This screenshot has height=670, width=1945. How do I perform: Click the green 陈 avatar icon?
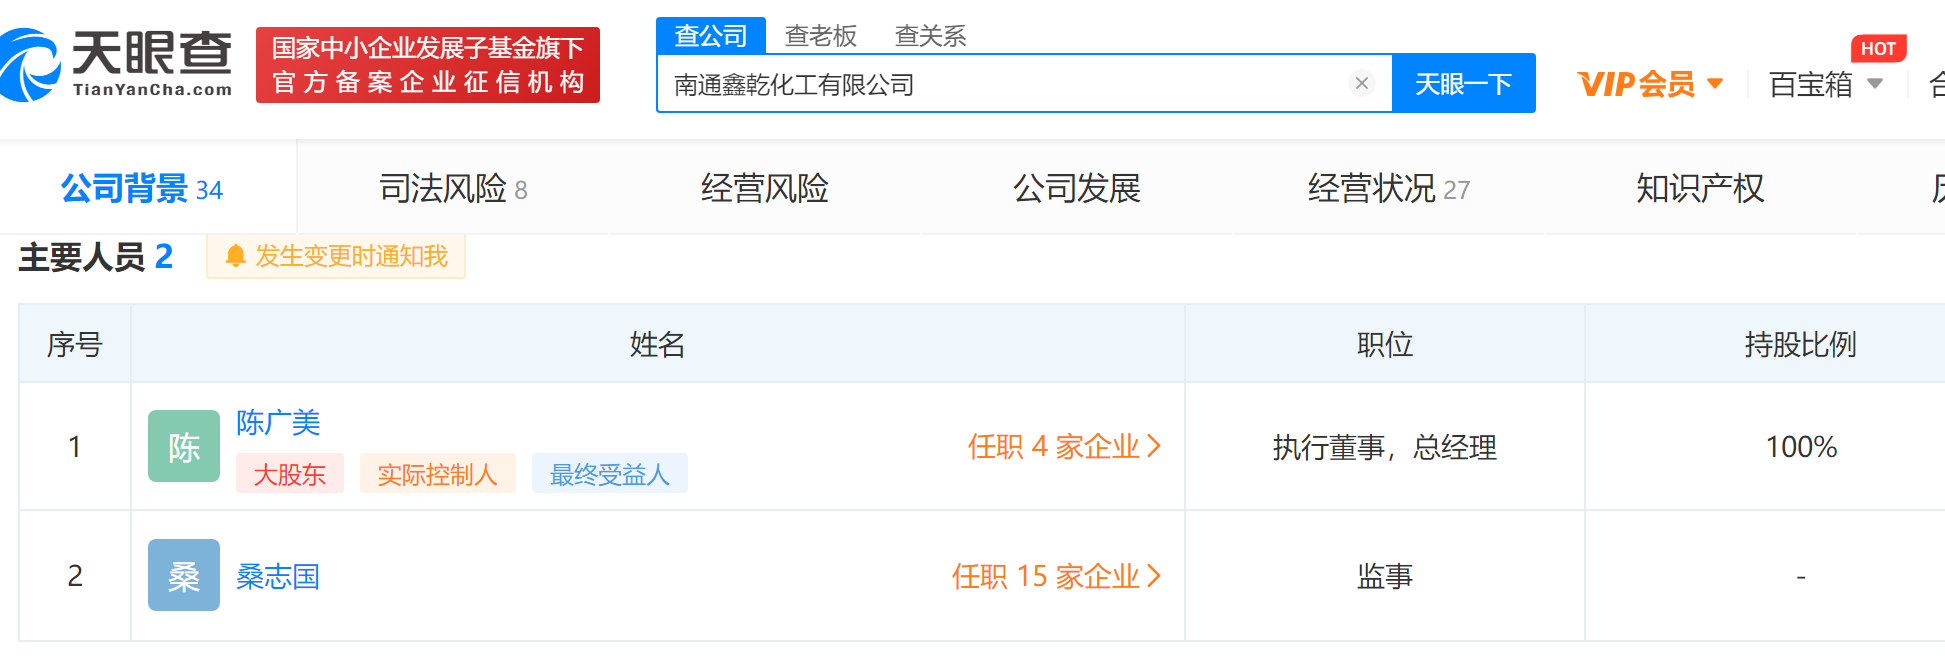pos(184,446)
